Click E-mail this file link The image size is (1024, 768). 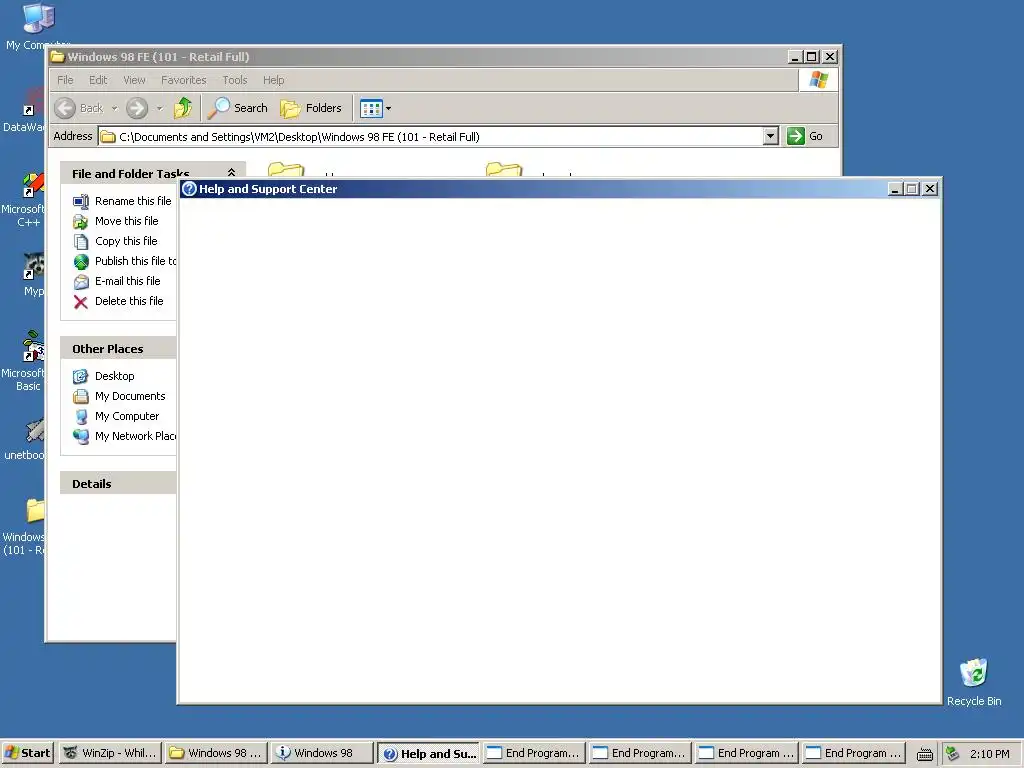tap(127, 281)
